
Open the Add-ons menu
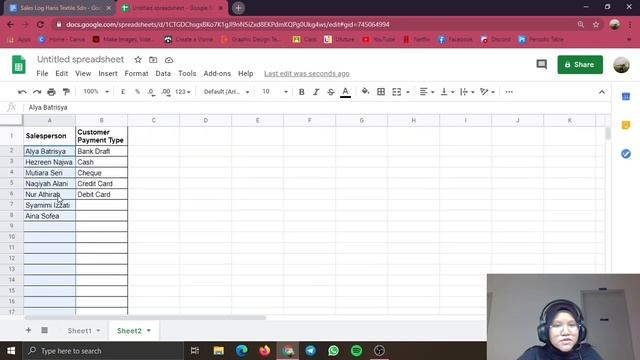coord(217,73)
